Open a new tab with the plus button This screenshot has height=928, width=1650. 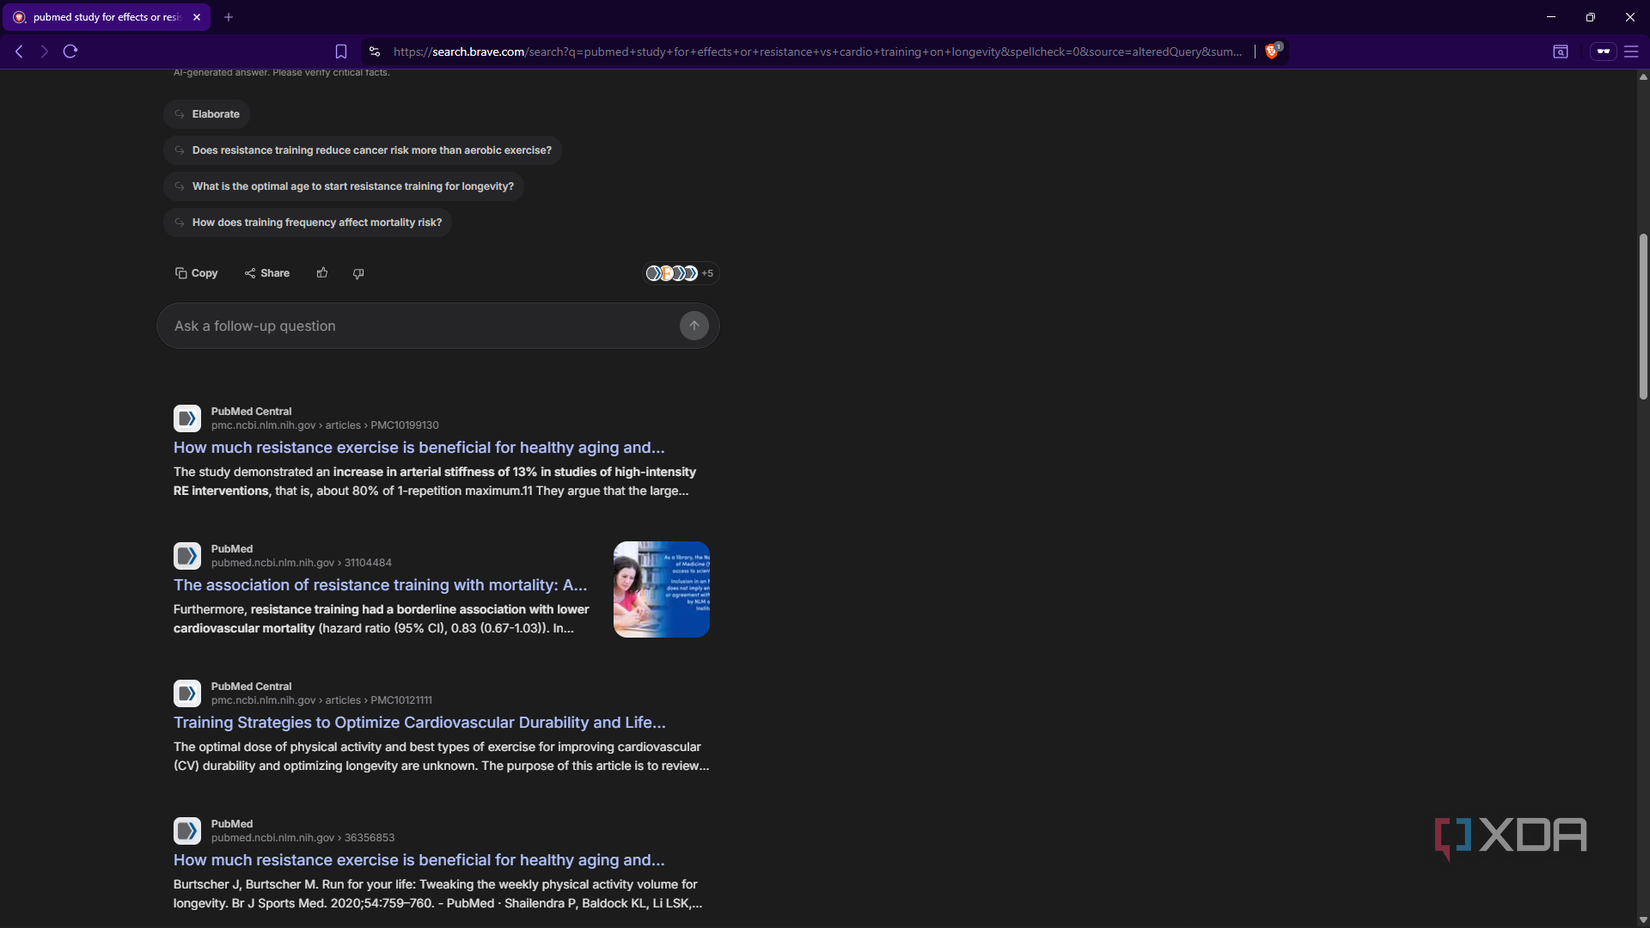[228, 17]
